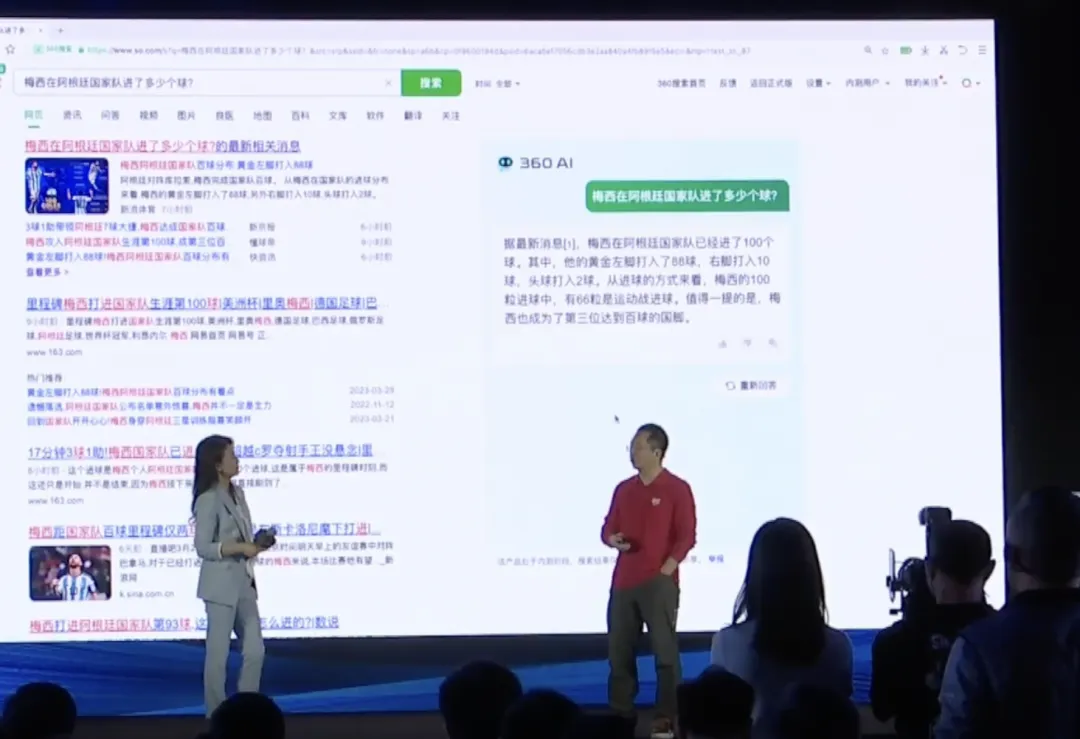Click the Messi news thumbnail image at top
This screenshot has width=1080, height=739.
pos(67,185)
